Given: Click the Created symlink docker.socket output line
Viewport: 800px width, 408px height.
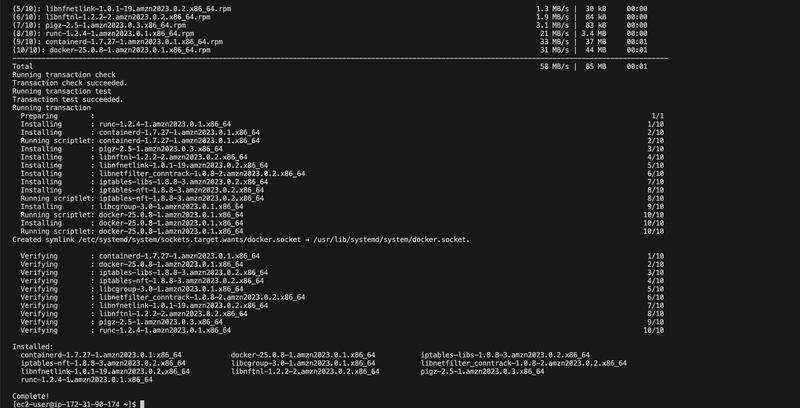Looking at the screenshot, I should 241,239.
